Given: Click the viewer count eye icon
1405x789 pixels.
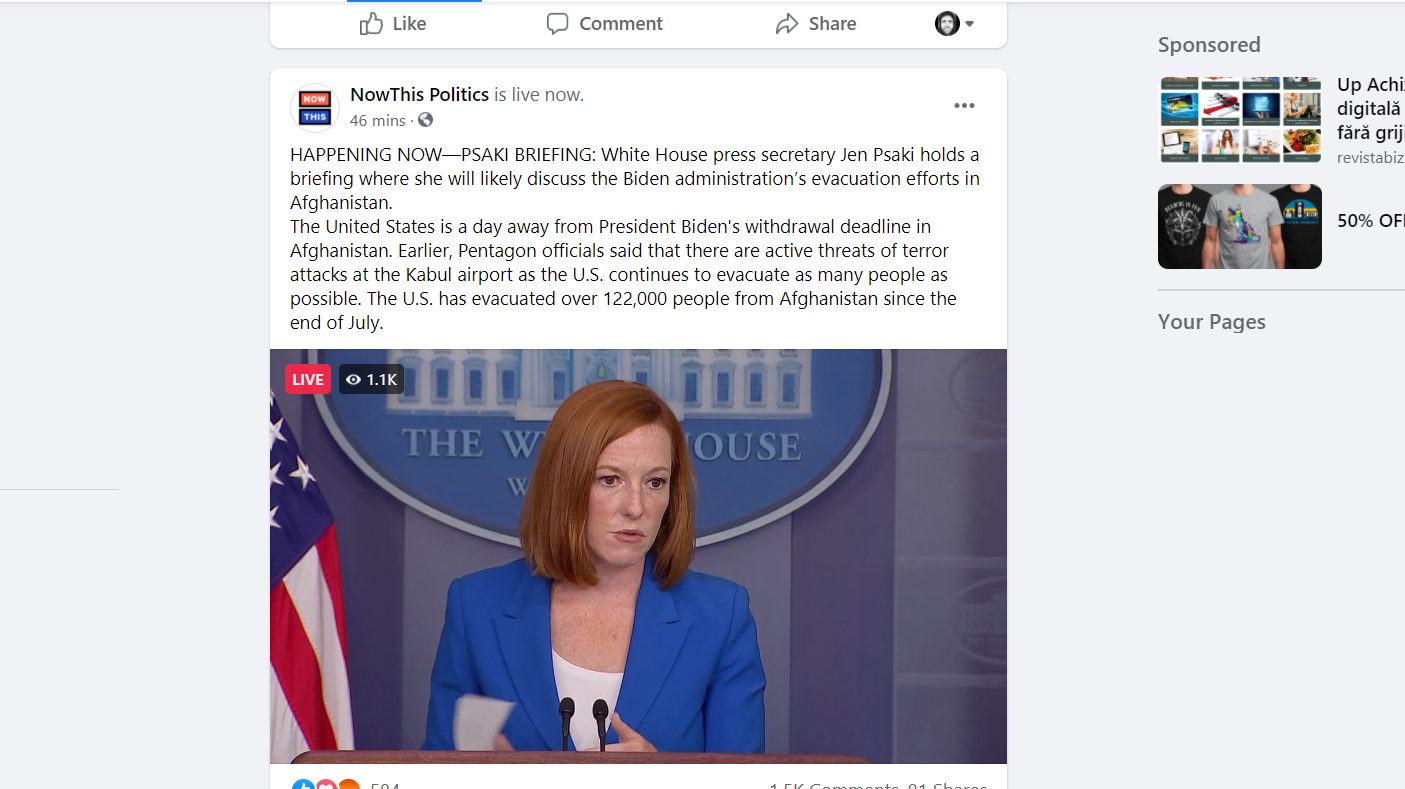Looking at the screenshot, I should tap(353, 379).
